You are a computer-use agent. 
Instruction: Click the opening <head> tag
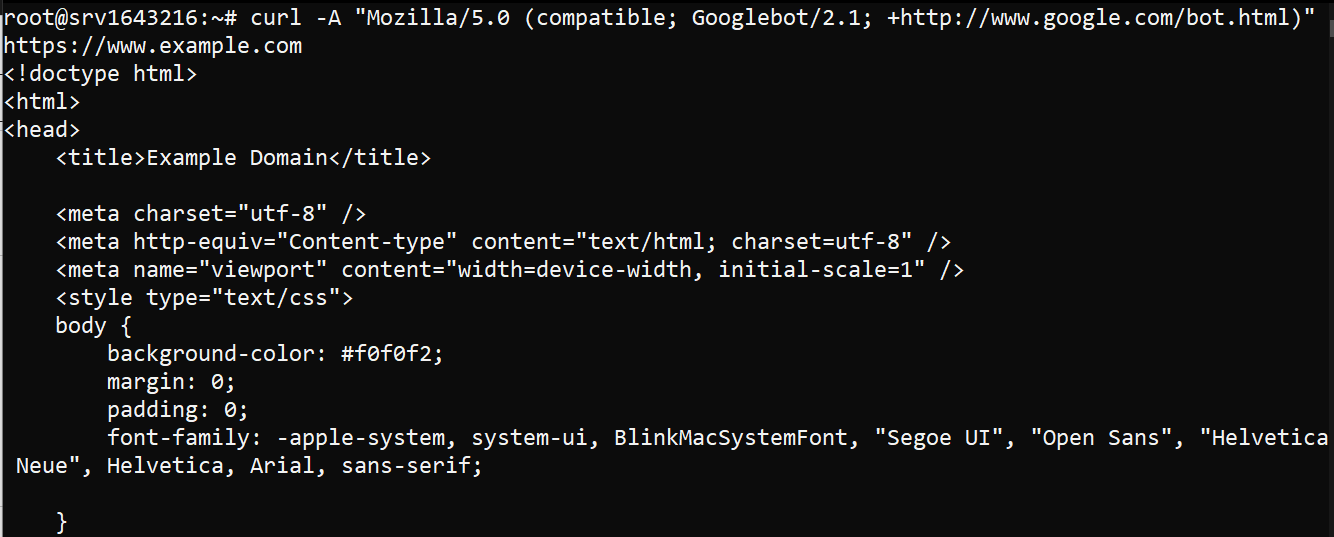pyautogui.click(x=42, y=130)
